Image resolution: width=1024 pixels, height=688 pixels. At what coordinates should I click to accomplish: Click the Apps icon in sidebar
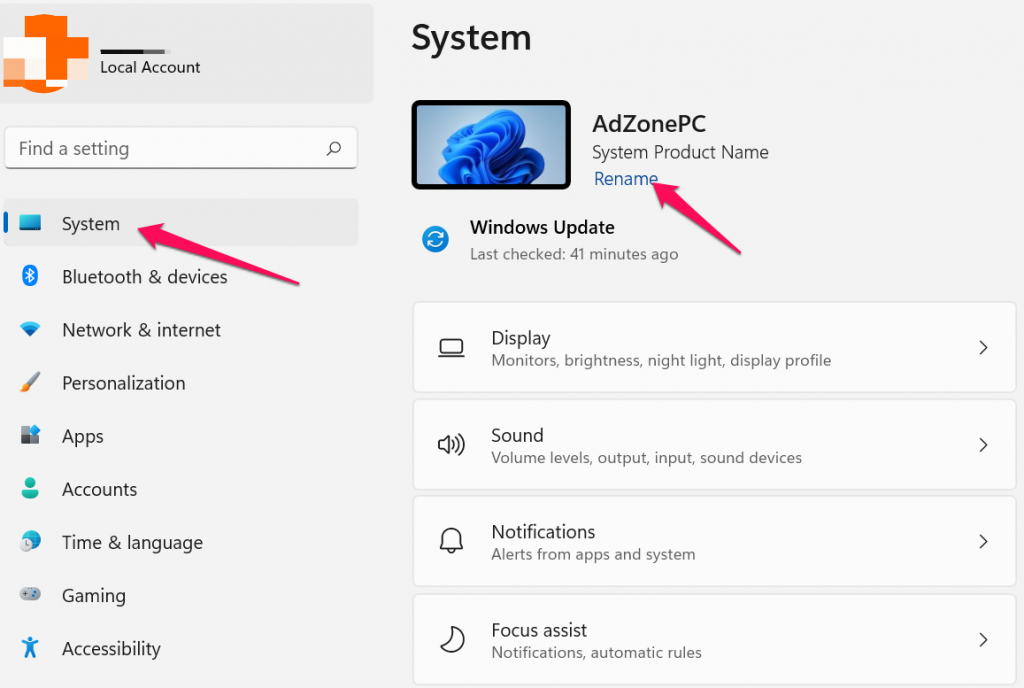click(x=30, y=435)
